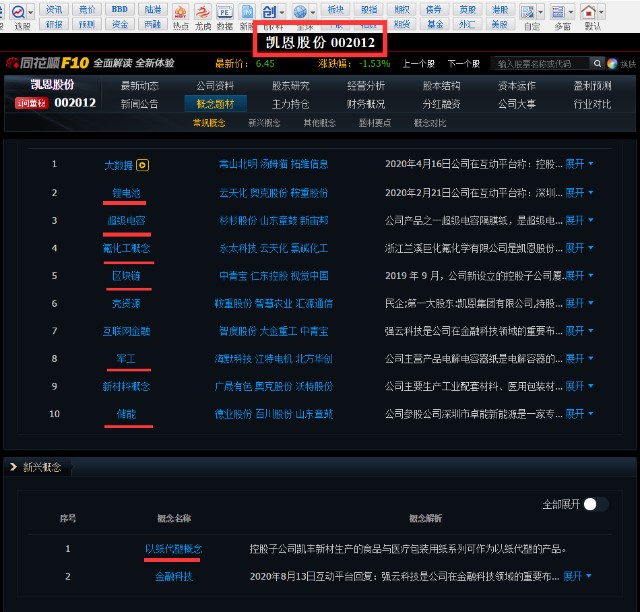This screenshot has width=640, height=612.
Task: Click the BBD toolbar button
Action: pyautogui.click(x=120, y=9)
